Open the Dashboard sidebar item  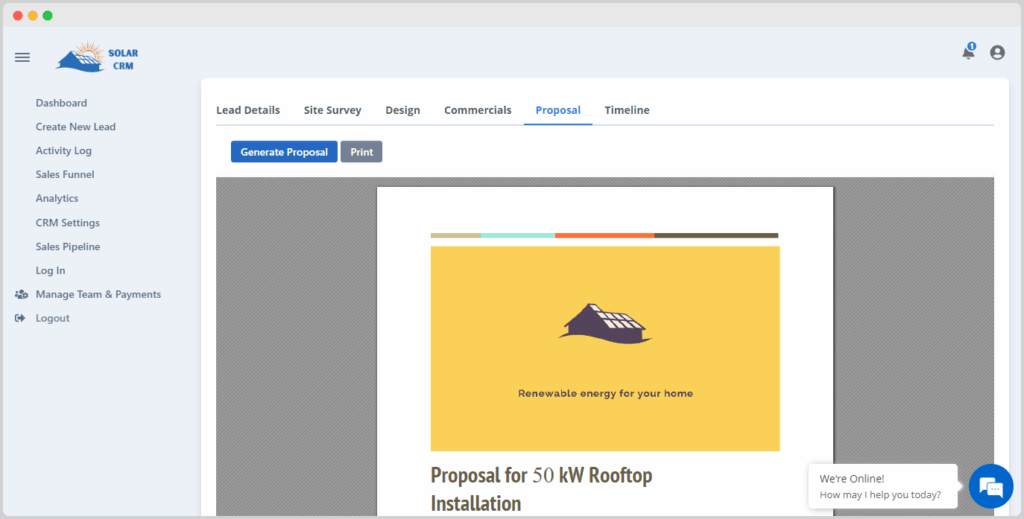click(x=61, y=103)
